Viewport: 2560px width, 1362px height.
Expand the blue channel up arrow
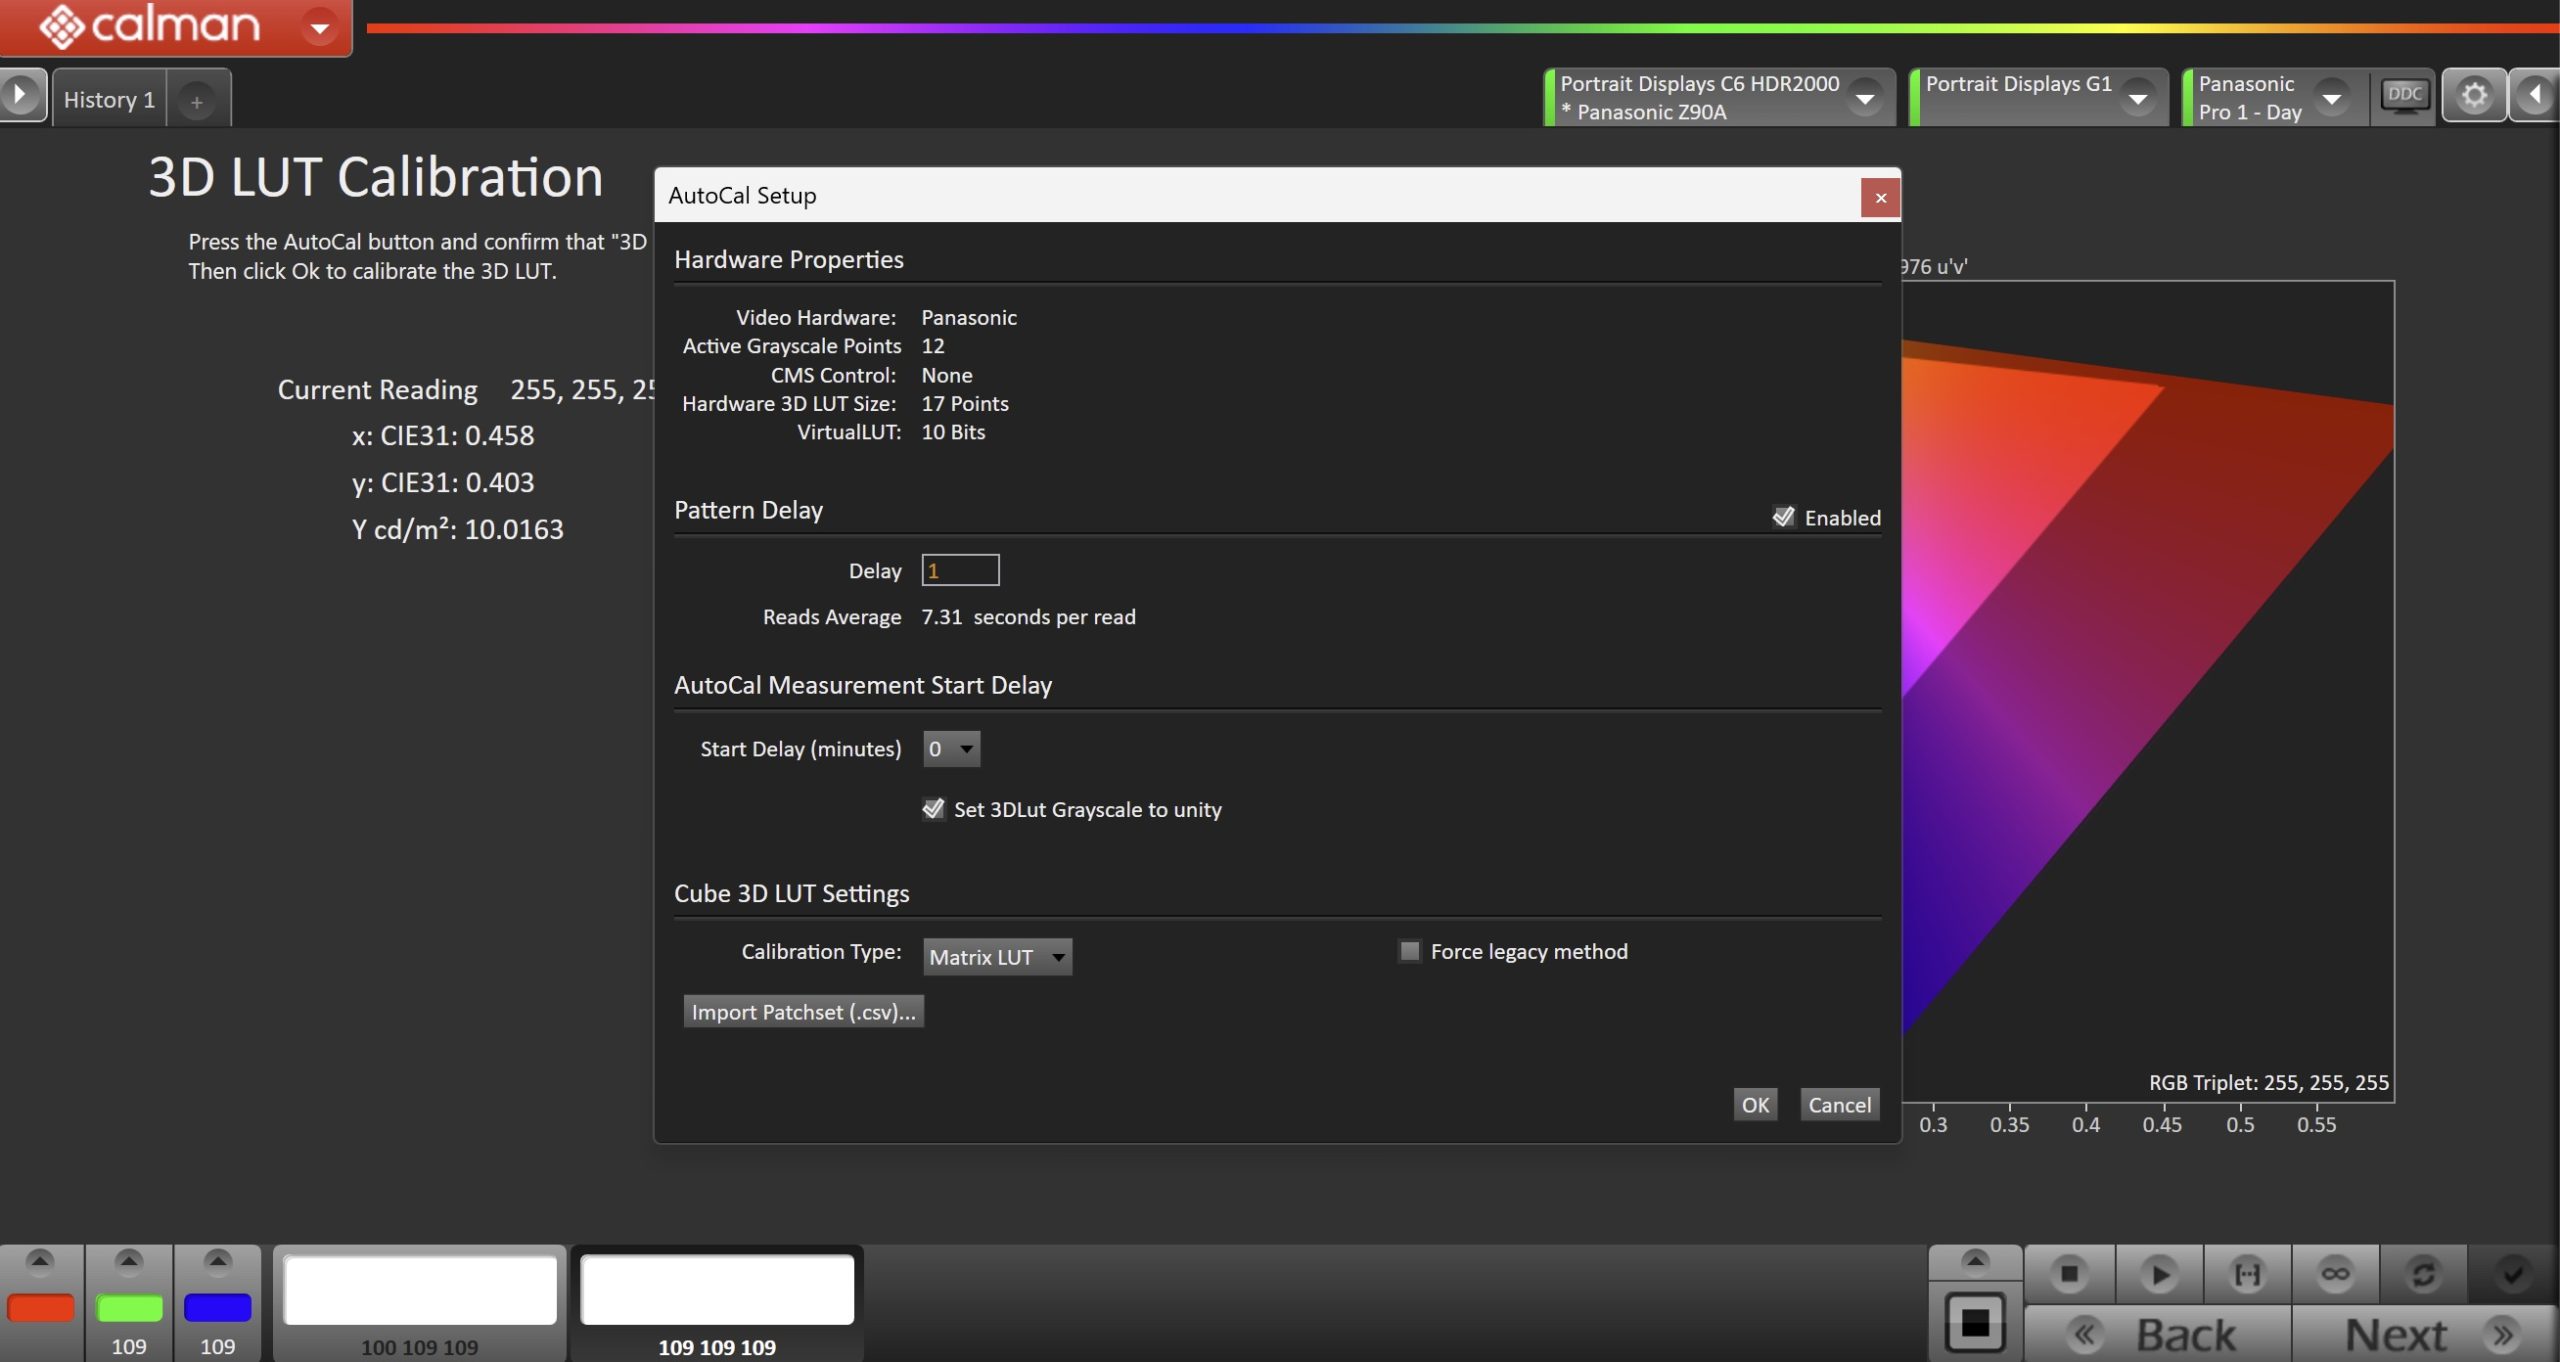point(218,1261)
